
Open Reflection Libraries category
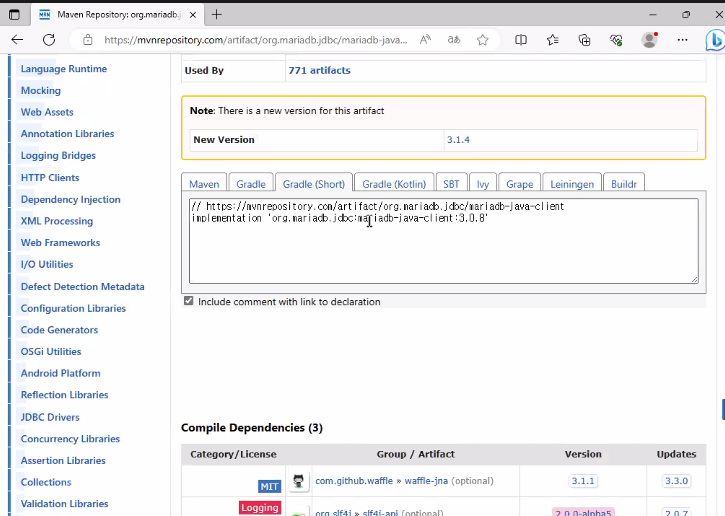[x=65, y=395]
